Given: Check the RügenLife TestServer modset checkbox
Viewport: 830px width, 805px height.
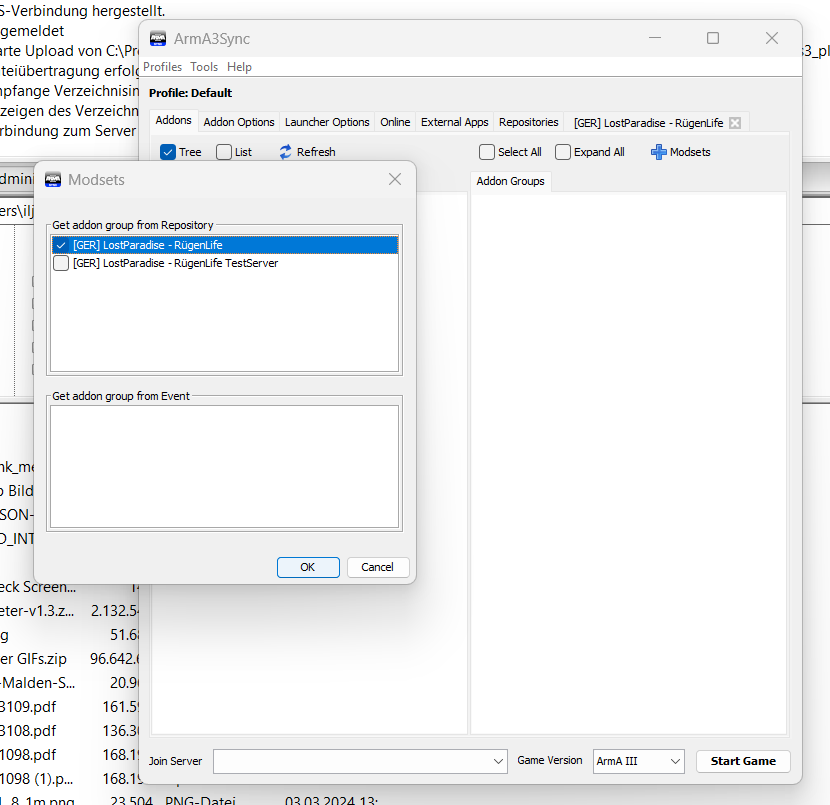Looking at the screenshot, I should pyautogui.click(x=61, y=263).
